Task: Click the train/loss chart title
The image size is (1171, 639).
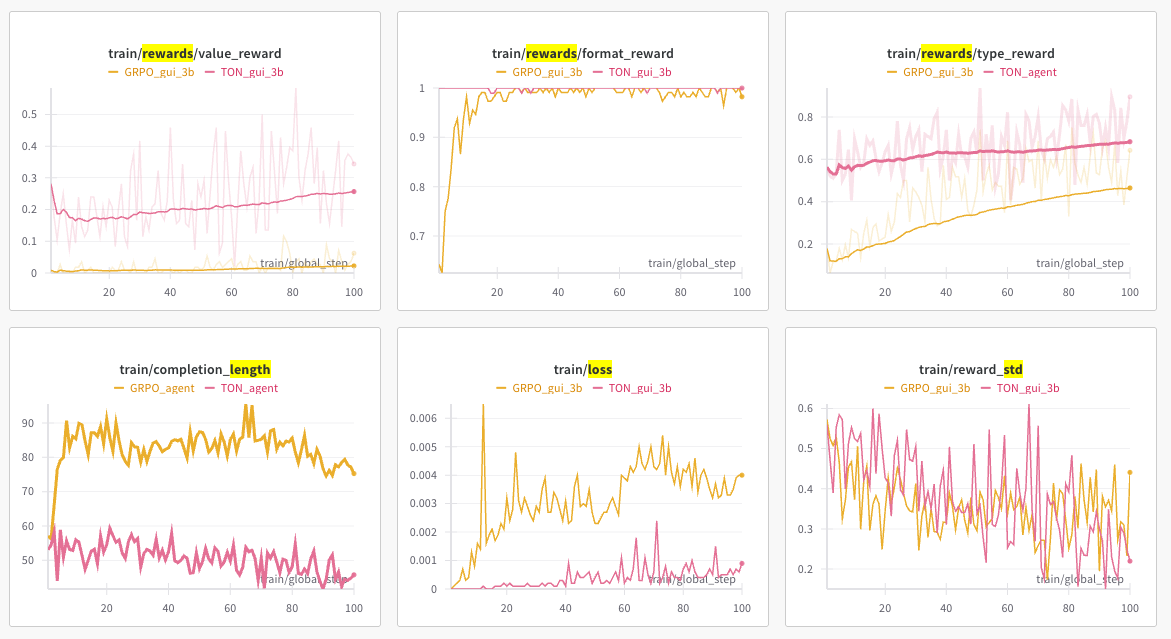Action: (582, 370)
